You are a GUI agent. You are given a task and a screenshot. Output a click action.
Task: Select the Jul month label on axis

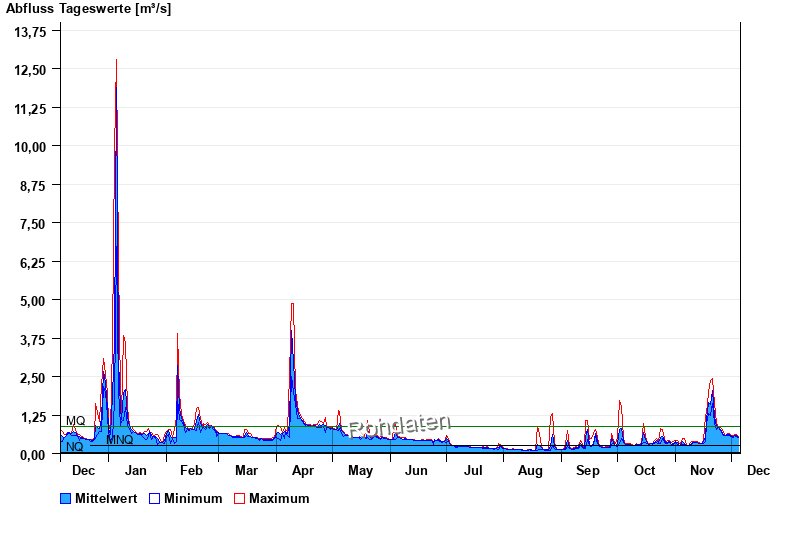(x=473, y=470)
